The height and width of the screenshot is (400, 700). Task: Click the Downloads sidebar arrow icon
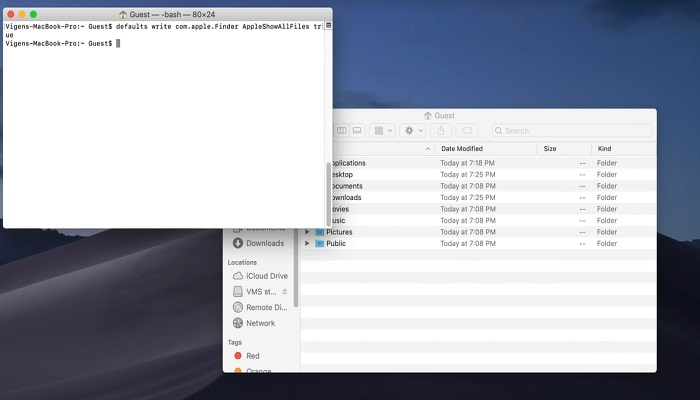pos(238,243)
